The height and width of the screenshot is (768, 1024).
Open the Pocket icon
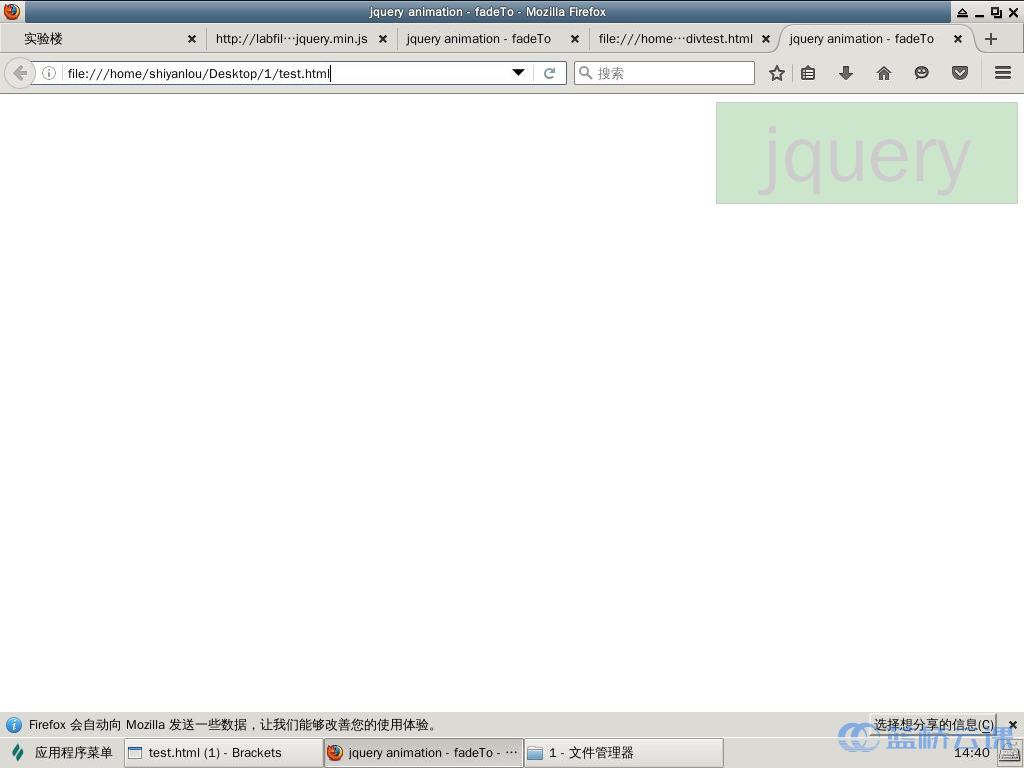960,73
